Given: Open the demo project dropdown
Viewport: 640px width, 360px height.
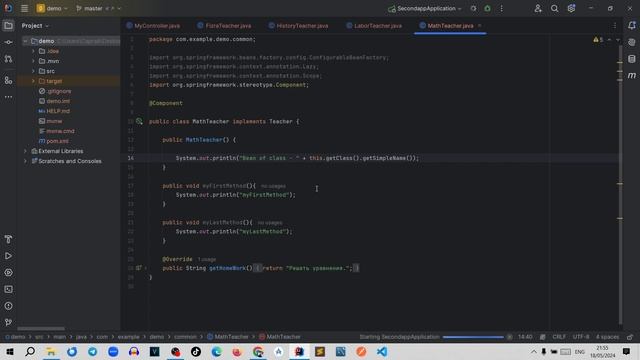Looking at the screenshot, I should click(52, 8).
